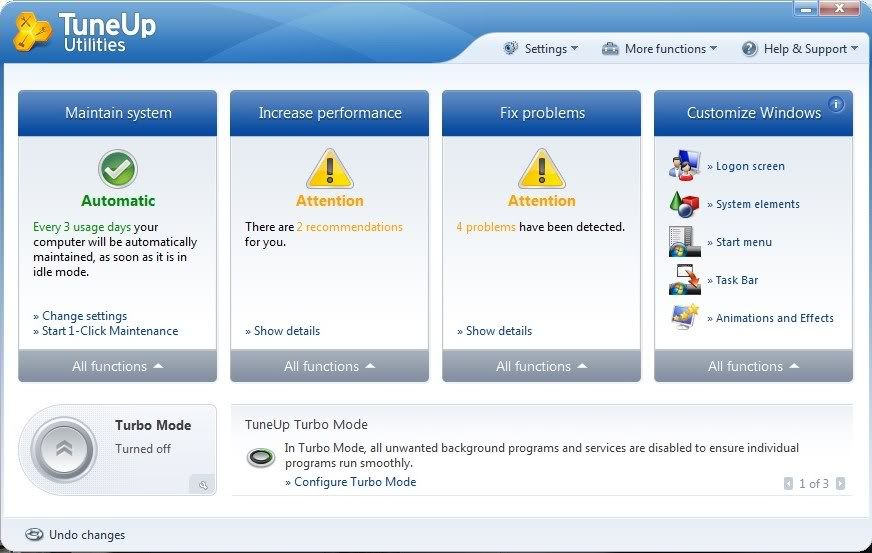Go to previous tip with left arrow

click(788, 483)
